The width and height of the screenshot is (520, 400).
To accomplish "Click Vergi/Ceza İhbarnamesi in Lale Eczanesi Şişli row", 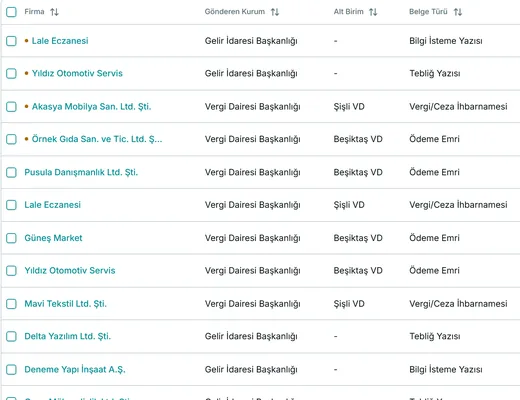I will coord(458,205).
